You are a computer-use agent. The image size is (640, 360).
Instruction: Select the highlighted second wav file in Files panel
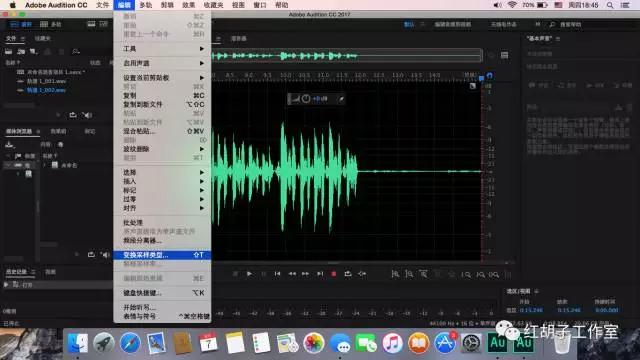point(46,90)
